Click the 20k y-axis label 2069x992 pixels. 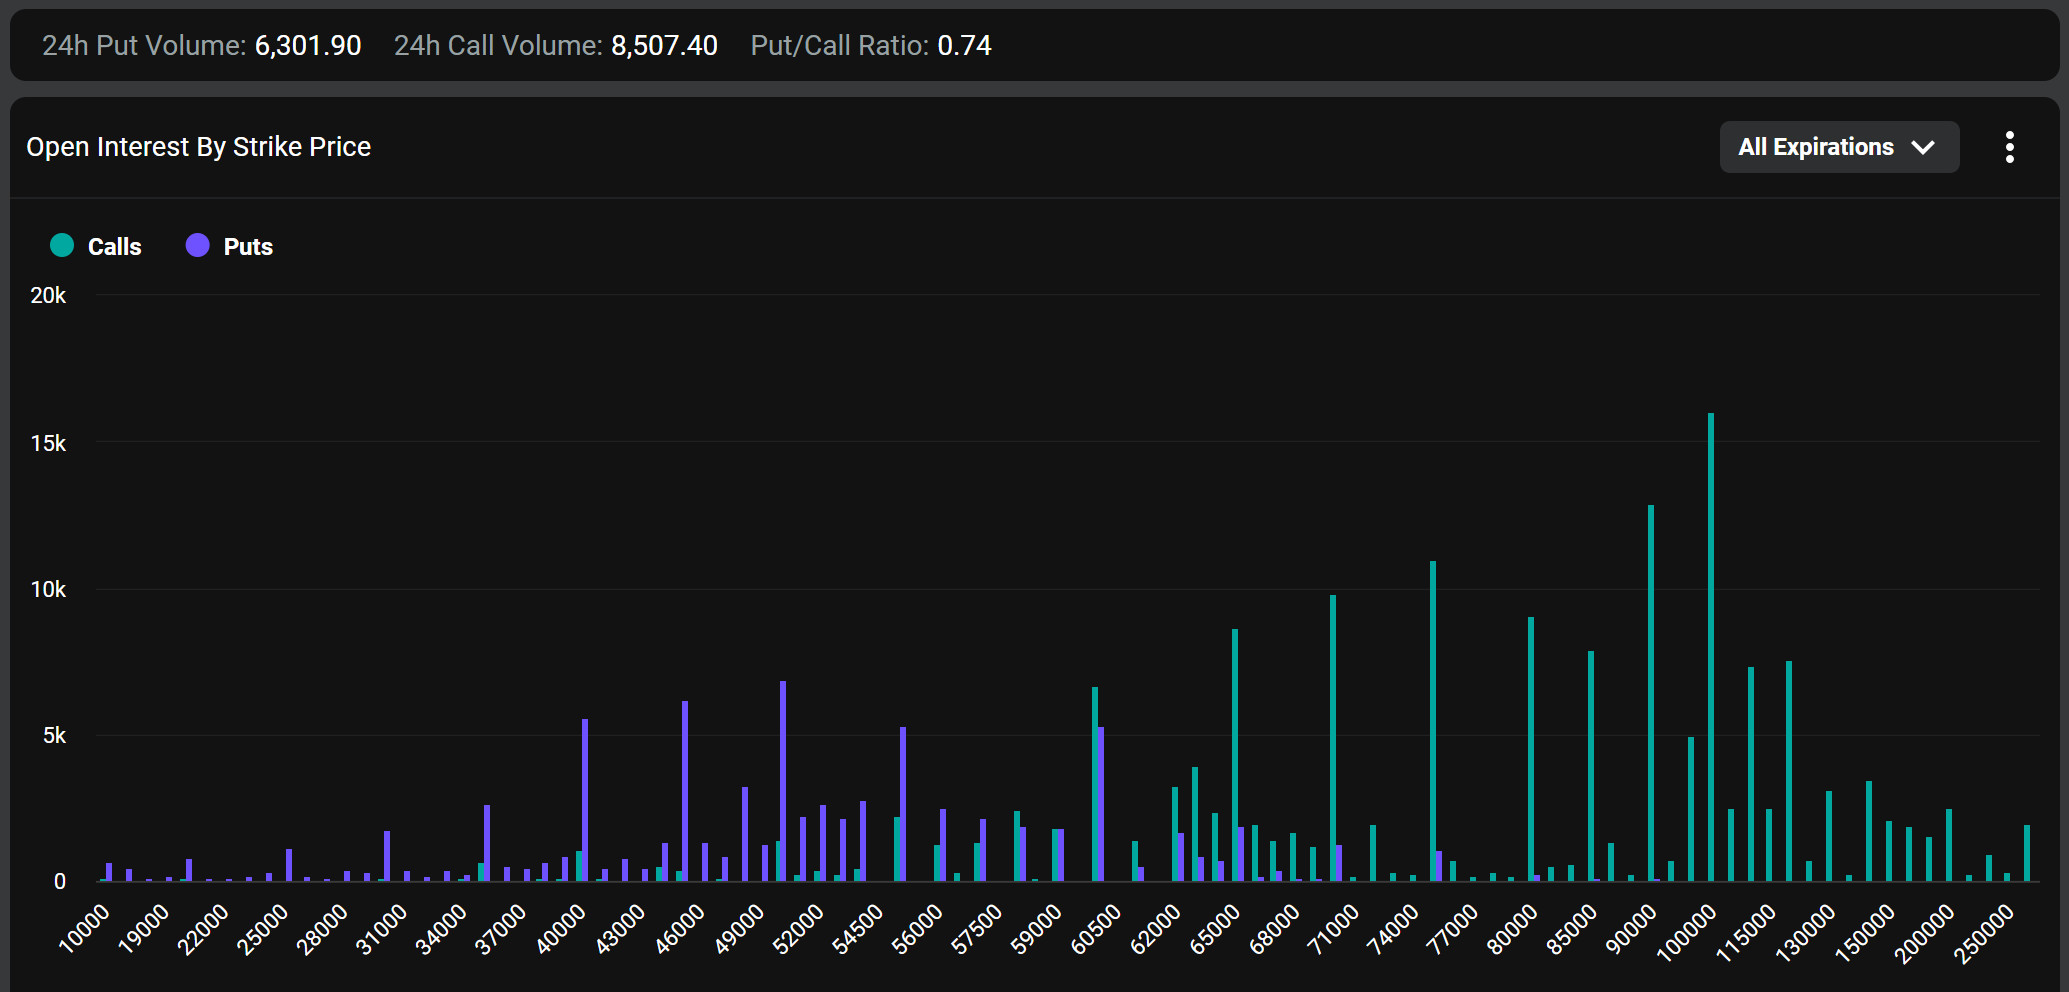[48, 295]
